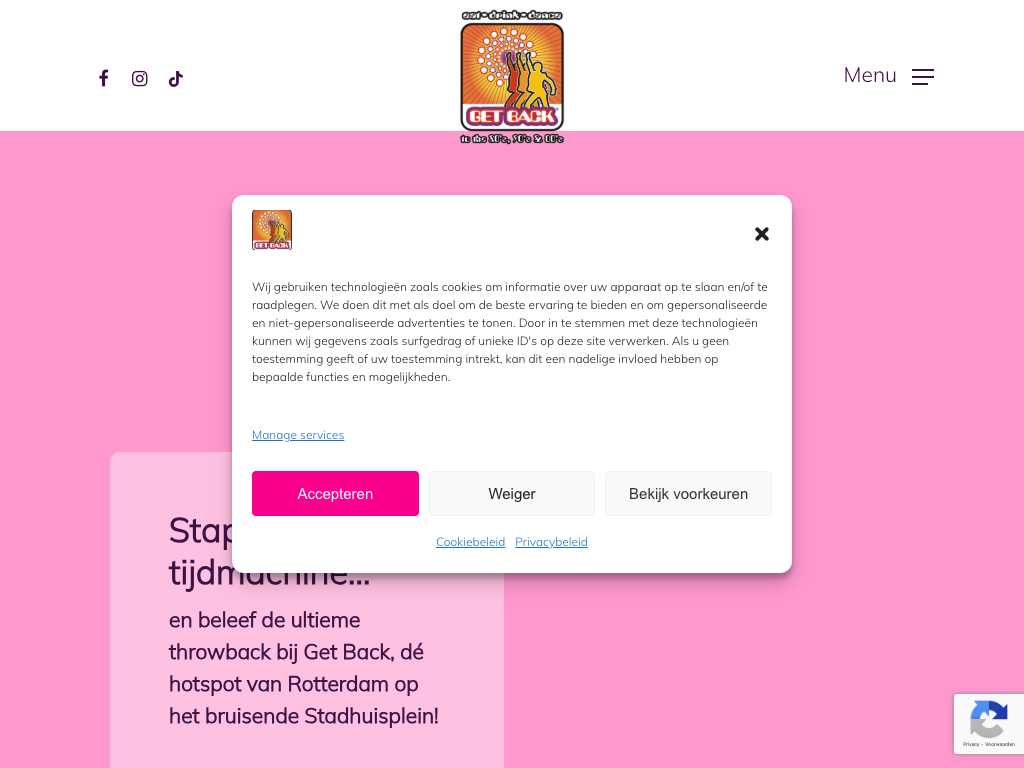
Task: Open Bekijk voorkeuren preferences
Action: (x=688, y=494)
